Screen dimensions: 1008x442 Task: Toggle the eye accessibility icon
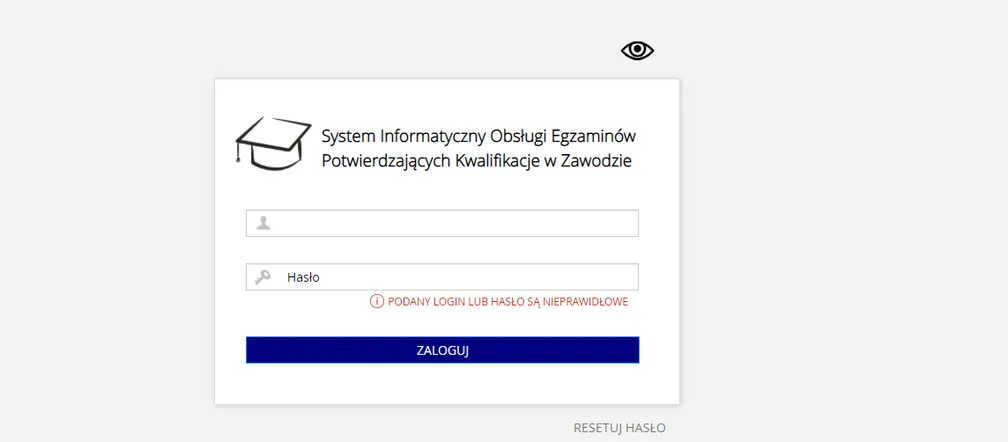[x=637, y=51]
